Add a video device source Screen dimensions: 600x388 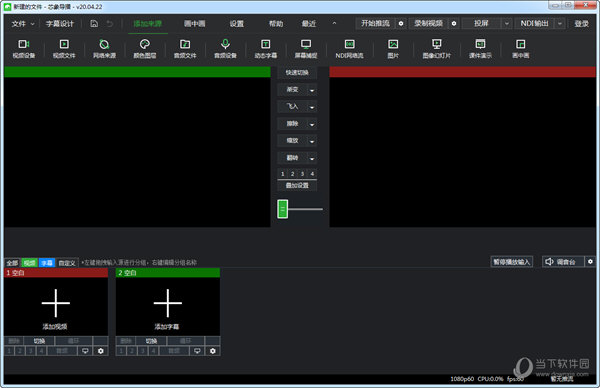[x=24, y=48]
